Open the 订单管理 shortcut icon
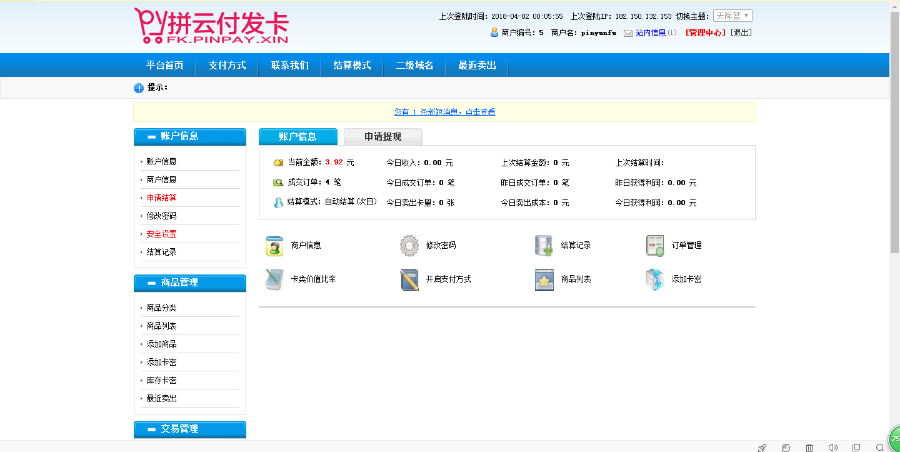The width and height of the screenshot is (900, 452). [x=655, y=245]
